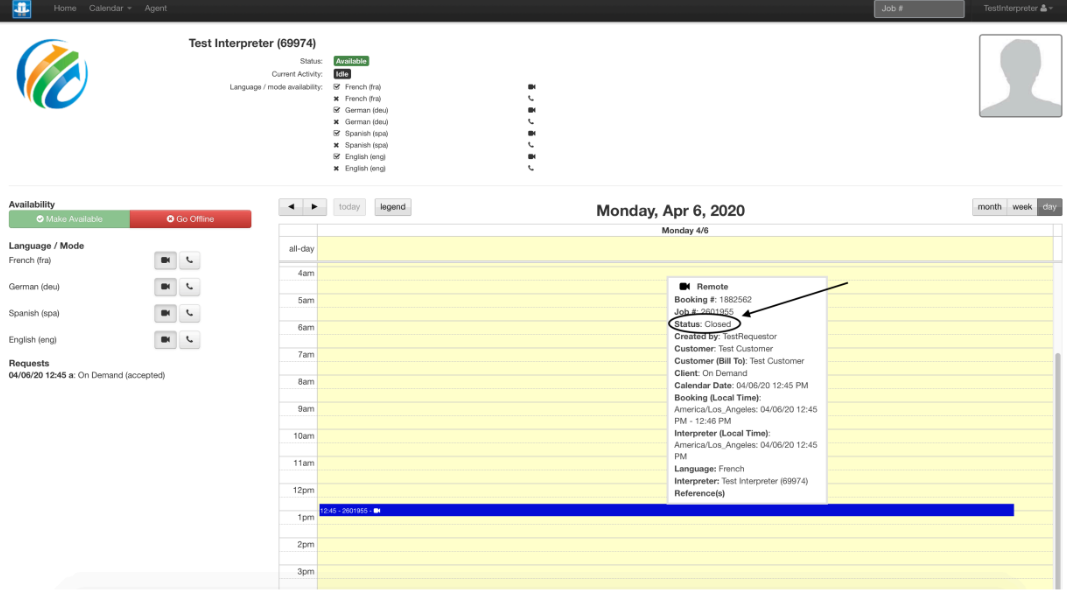Toggle English phone mode button
This screenshot has height=591, width=1067.
(x=189, y=340)
